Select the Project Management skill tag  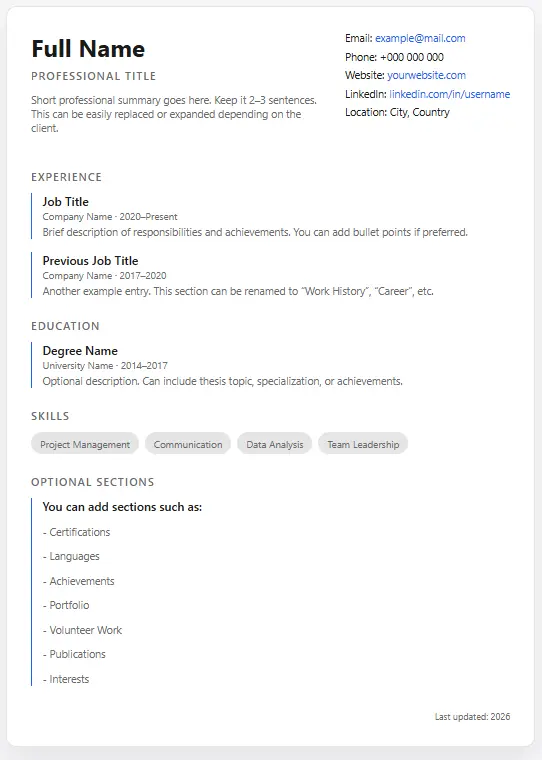[x=85, y=444]
